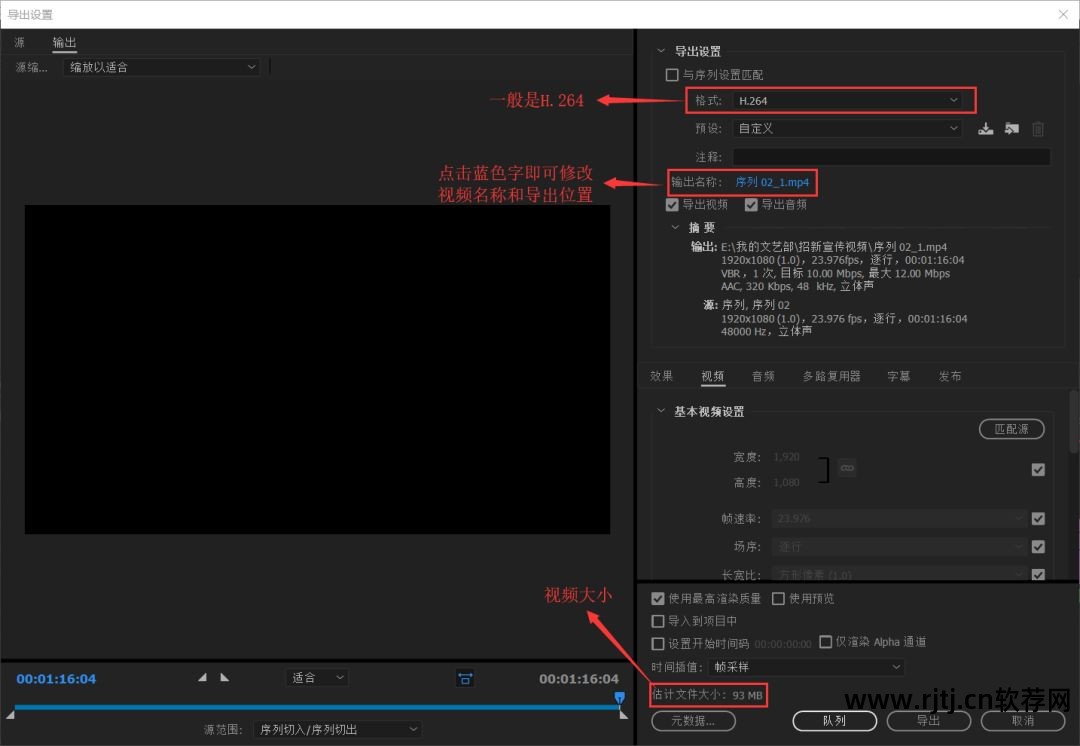Collapse the 导出设置 section

(661, 51)
